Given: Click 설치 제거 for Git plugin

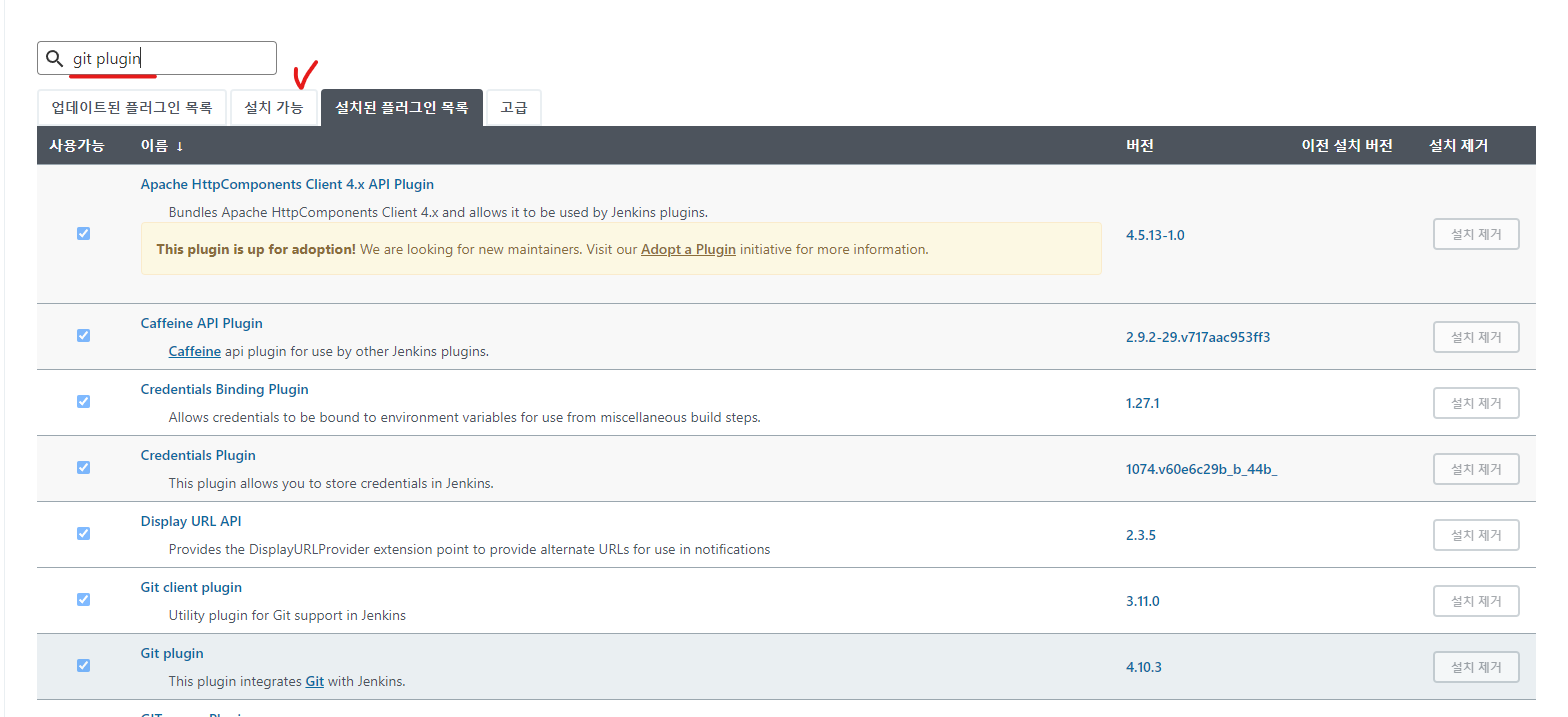Looking at the screenshot, I should point(1476,667).
